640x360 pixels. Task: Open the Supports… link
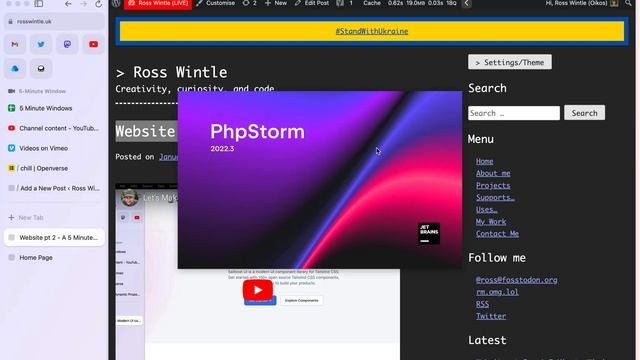tap(495, 198)
